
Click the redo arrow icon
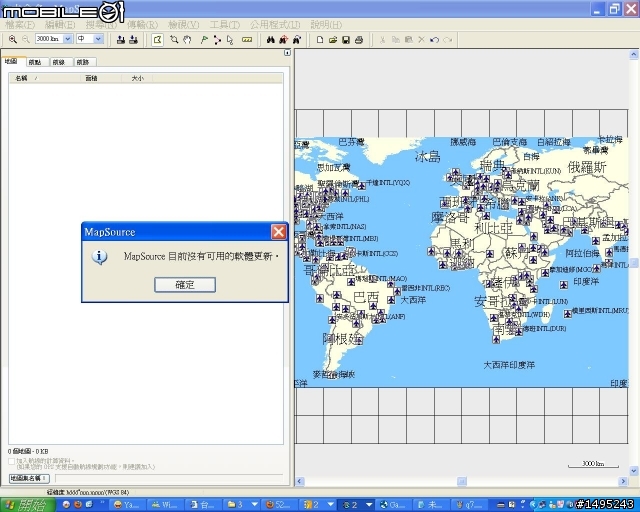tap(447, 40)
